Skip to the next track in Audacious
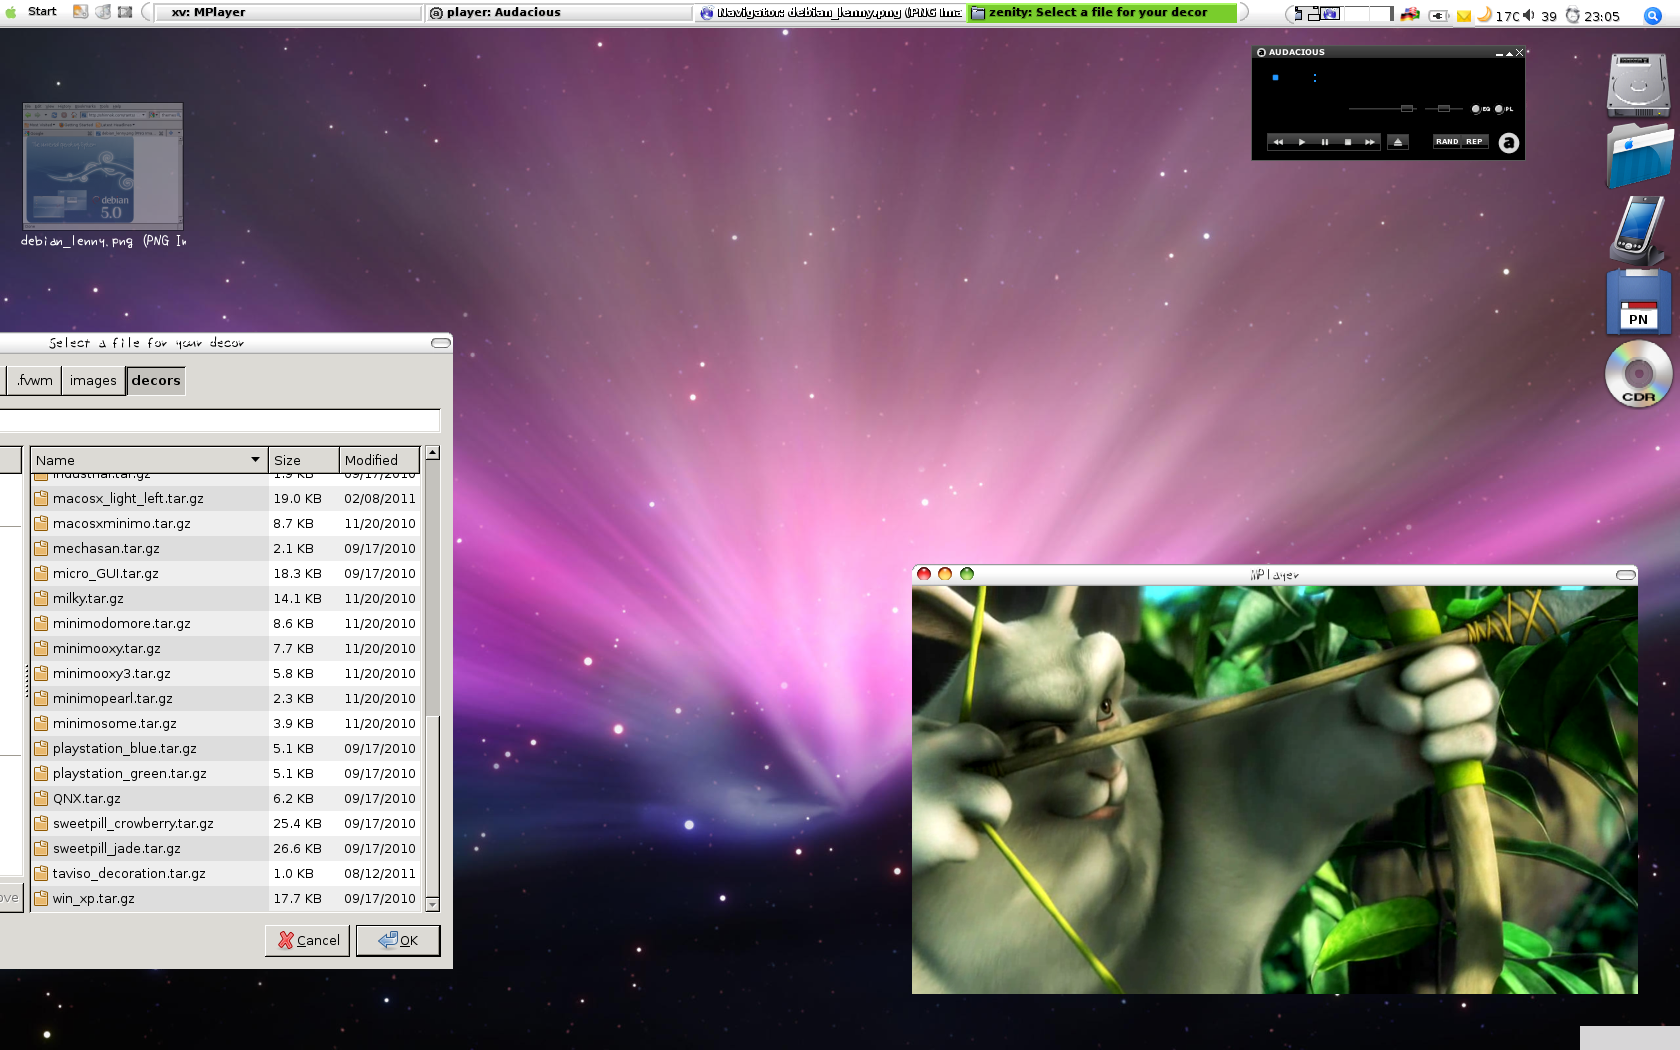This screenshot has height=1050, width=1680. (x=1370, y=142)
